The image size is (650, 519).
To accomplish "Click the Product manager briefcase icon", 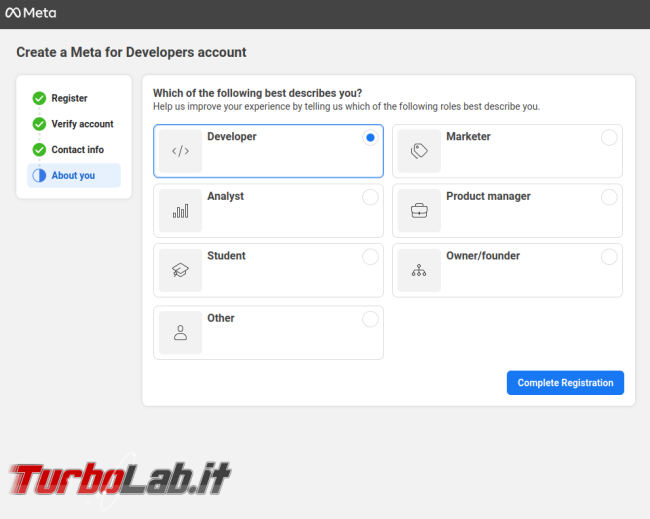I will click(419, 211).
